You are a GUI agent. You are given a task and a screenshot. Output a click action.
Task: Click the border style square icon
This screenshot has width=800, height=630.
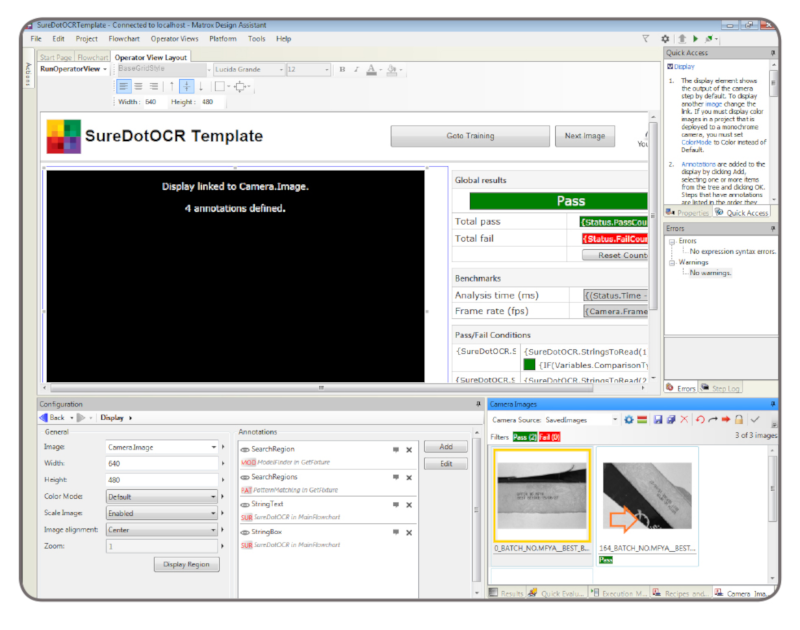pyautogui.click(x=219, y=86)
